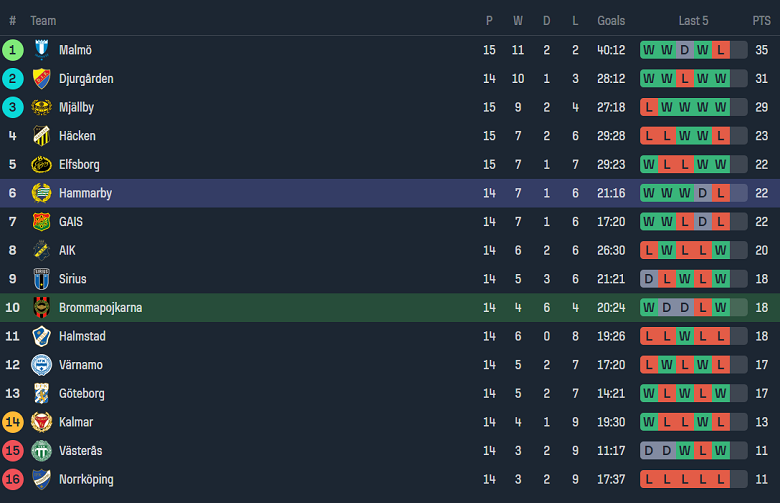Click Västerås's red position 15 badge
780x503 pixels.
coord(13,451)
